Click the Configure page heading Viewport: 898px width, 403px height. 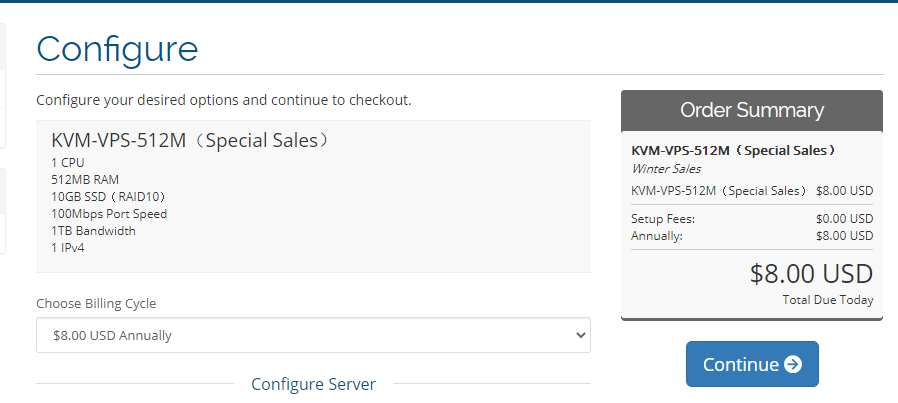[117, 48]
